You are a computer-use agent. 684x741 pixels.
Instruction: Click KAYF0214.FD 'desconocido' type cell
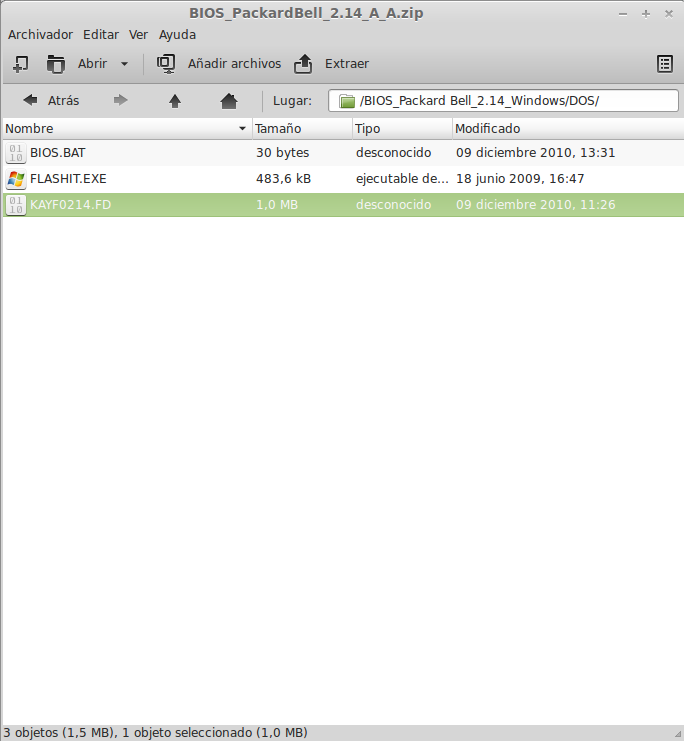coord(394,205)
